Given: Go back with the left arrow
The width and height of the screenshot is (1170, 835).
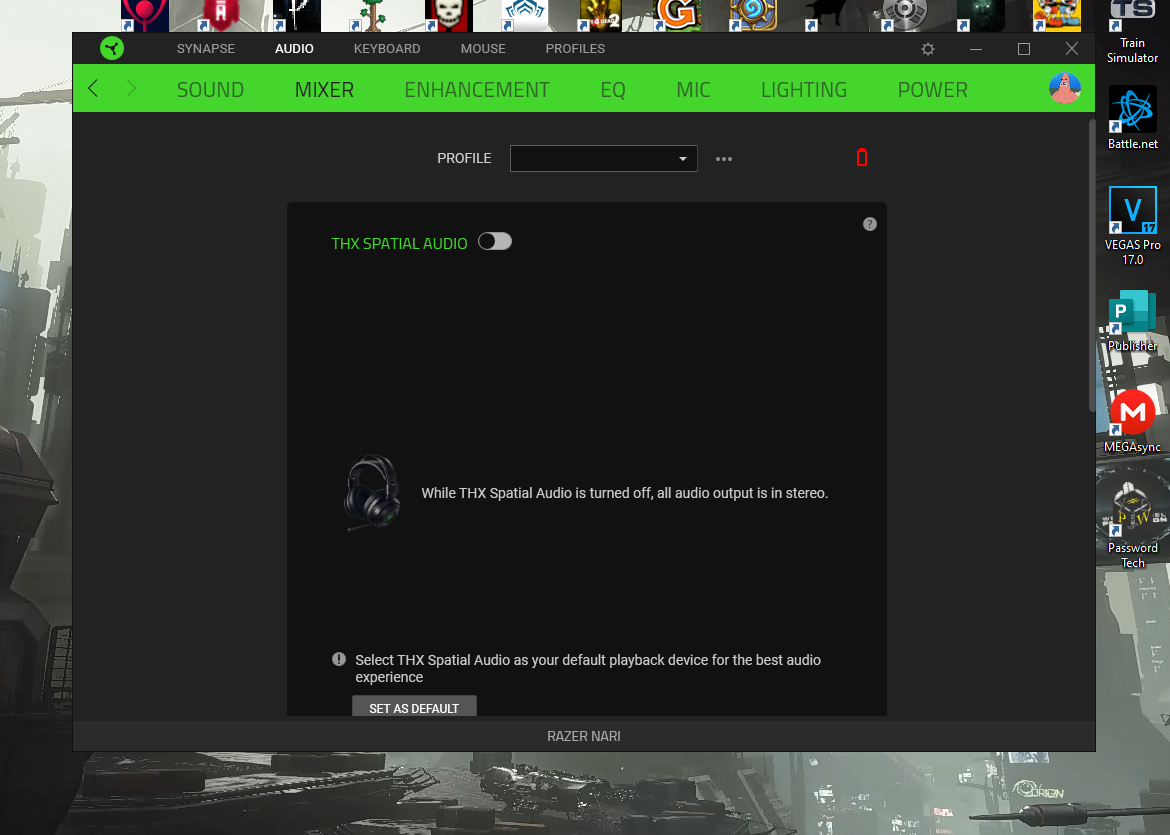Looking at the screenshot, I should (93, 89).
